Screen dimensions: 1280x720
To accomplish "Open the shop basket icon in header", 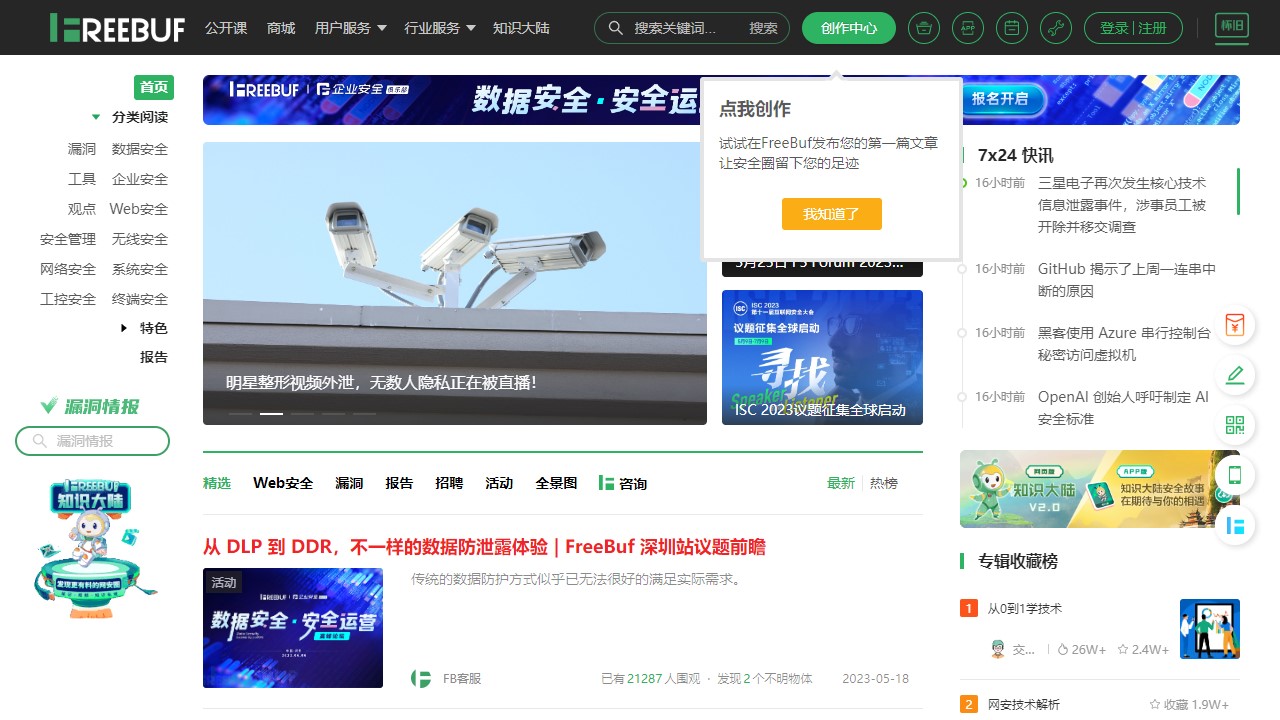I will pyautogui.click(x=924, y=28).
